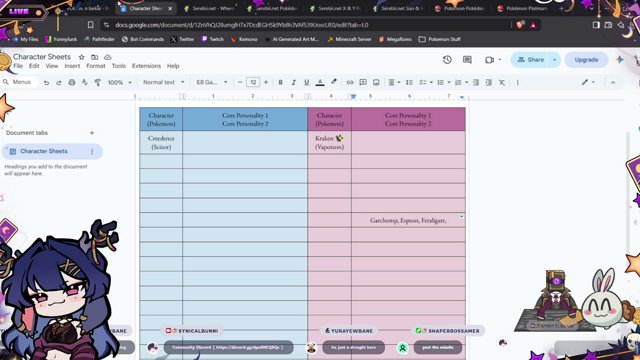
Task: Move the document to a folder
Action: pos(95,57)
